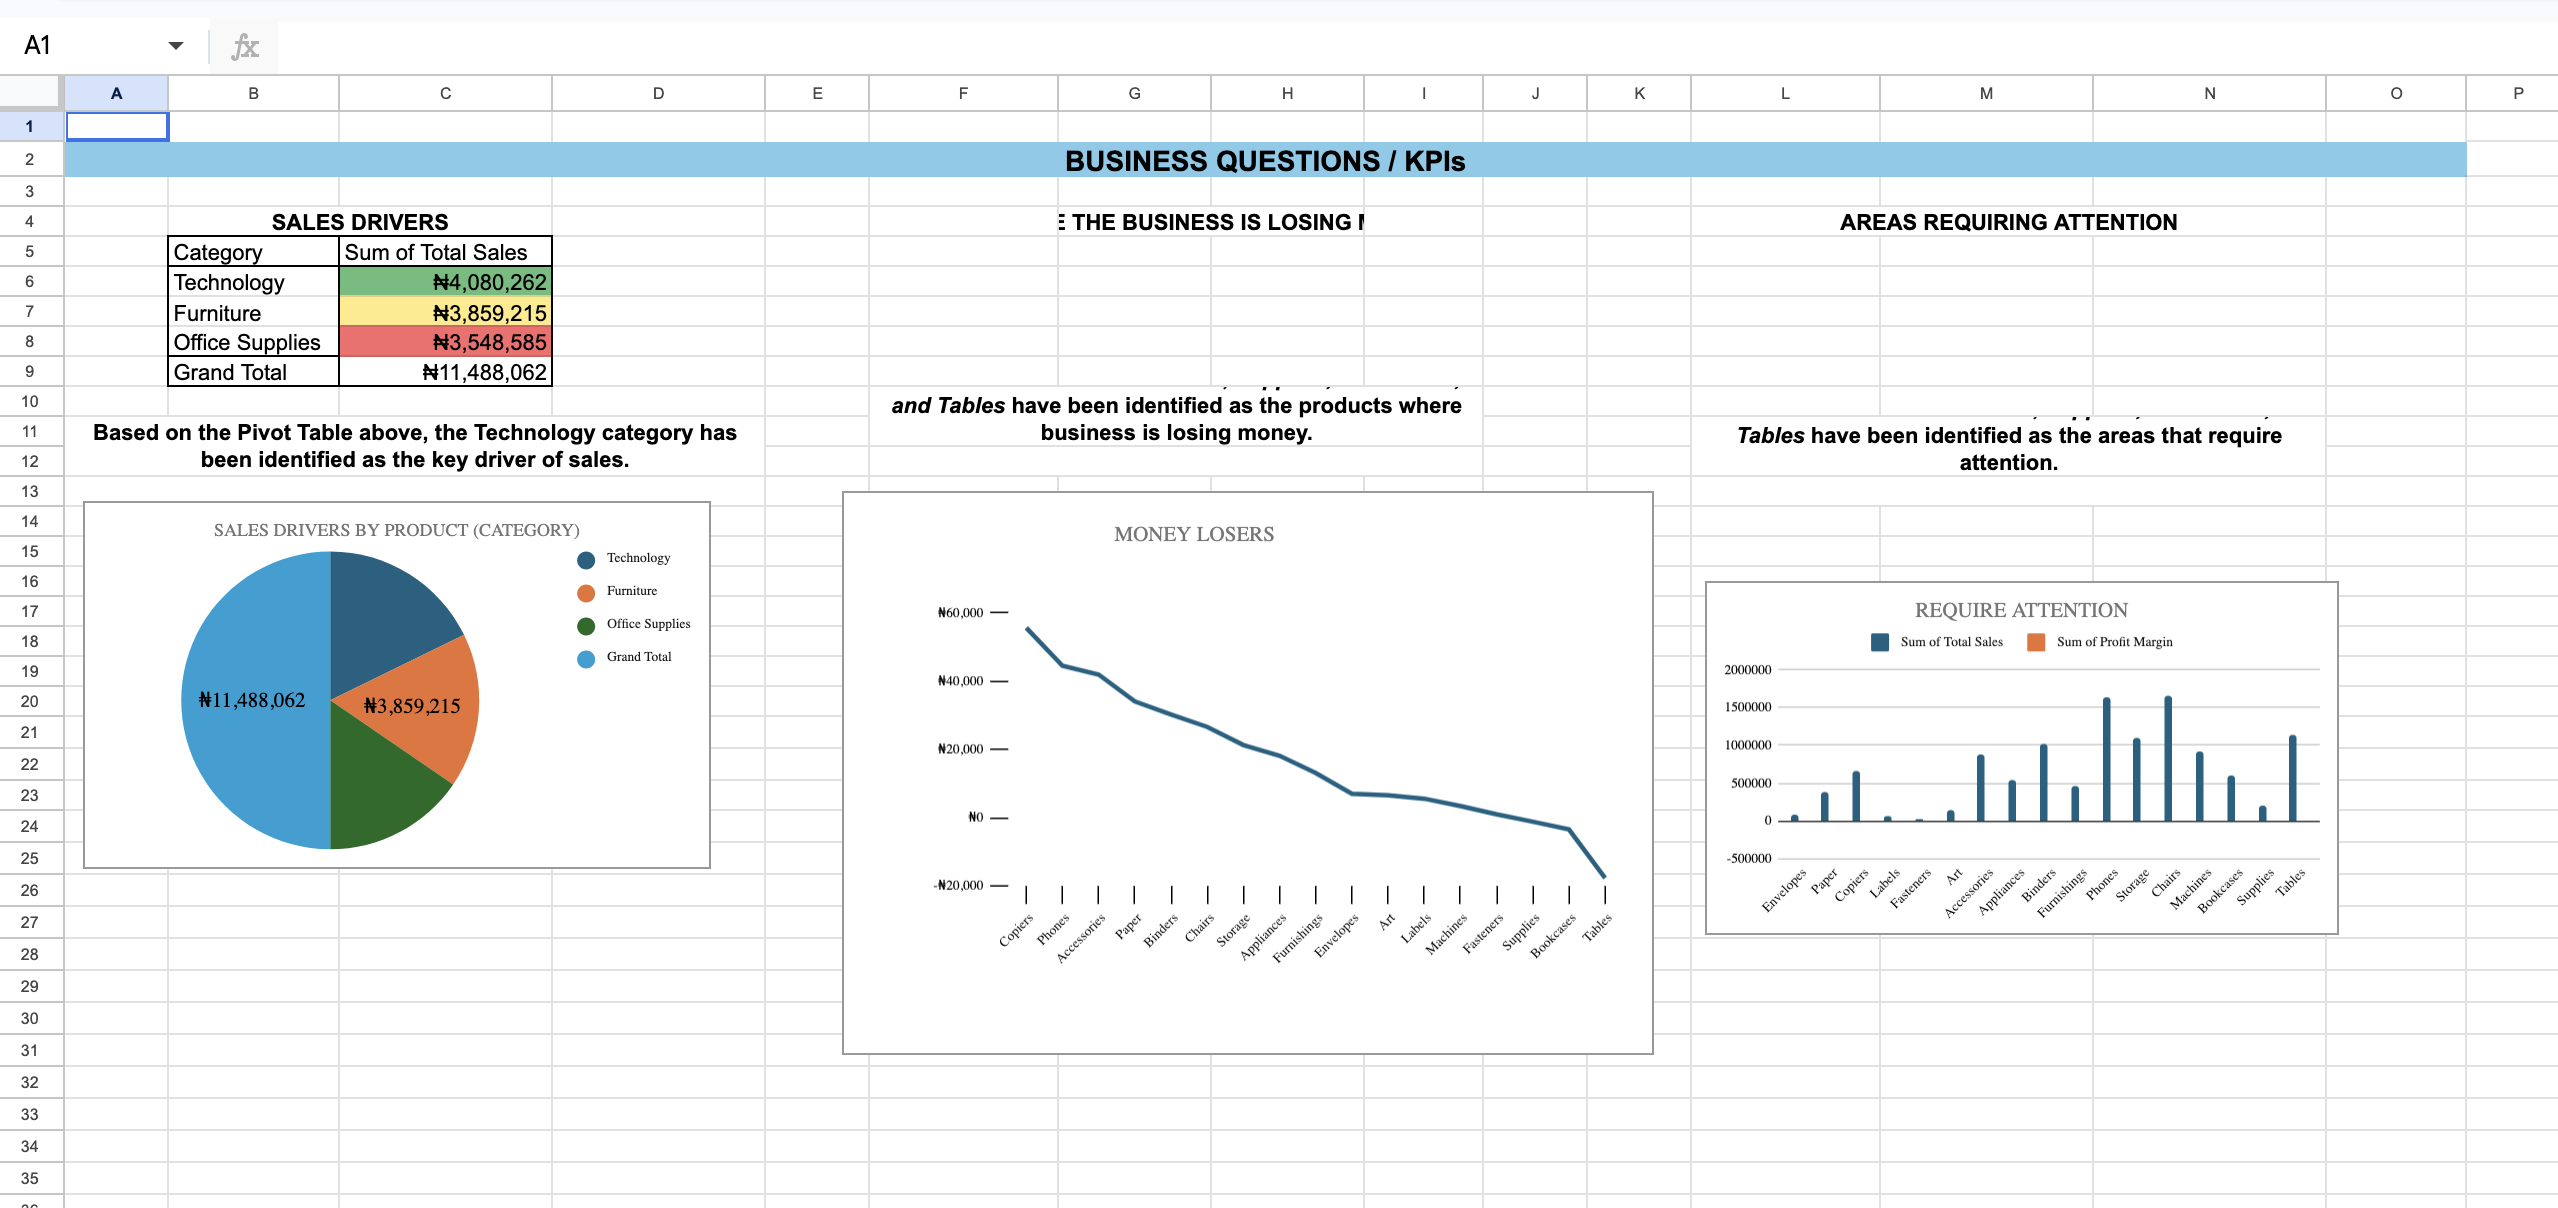2558x1208 pixels.
Task: Click the Office Supplies category cell
Action: (x=253, y=342)
